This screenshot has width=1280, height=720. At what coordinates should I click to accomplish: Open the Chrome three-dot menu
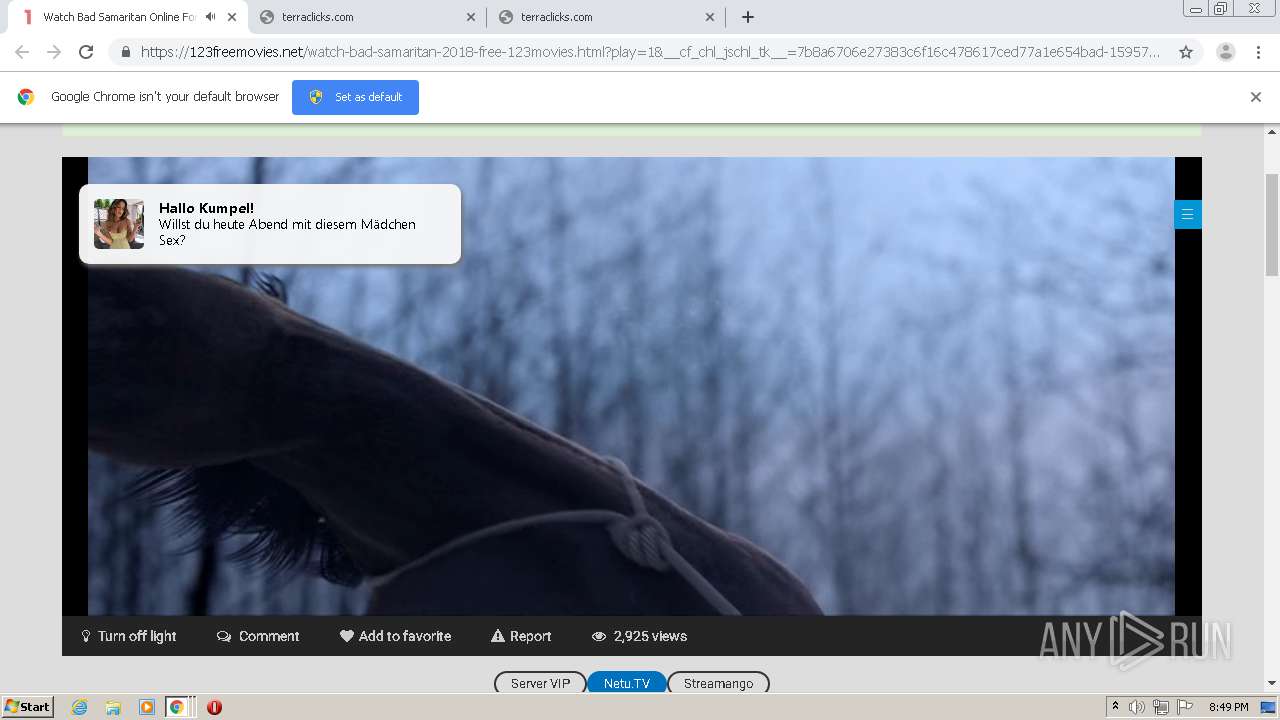pos(1259,52)
